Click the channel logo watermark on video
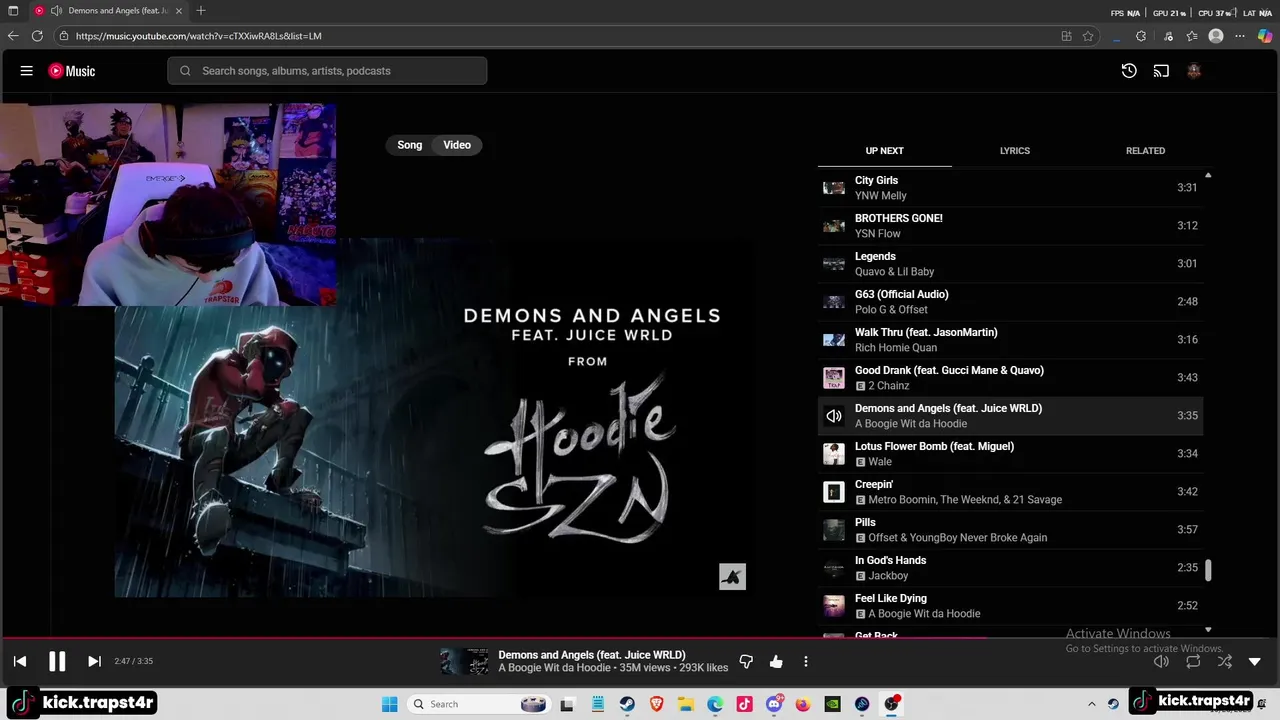Image resolution: width=1280 pixels, height=720 pixels. (x=732, y=577)
